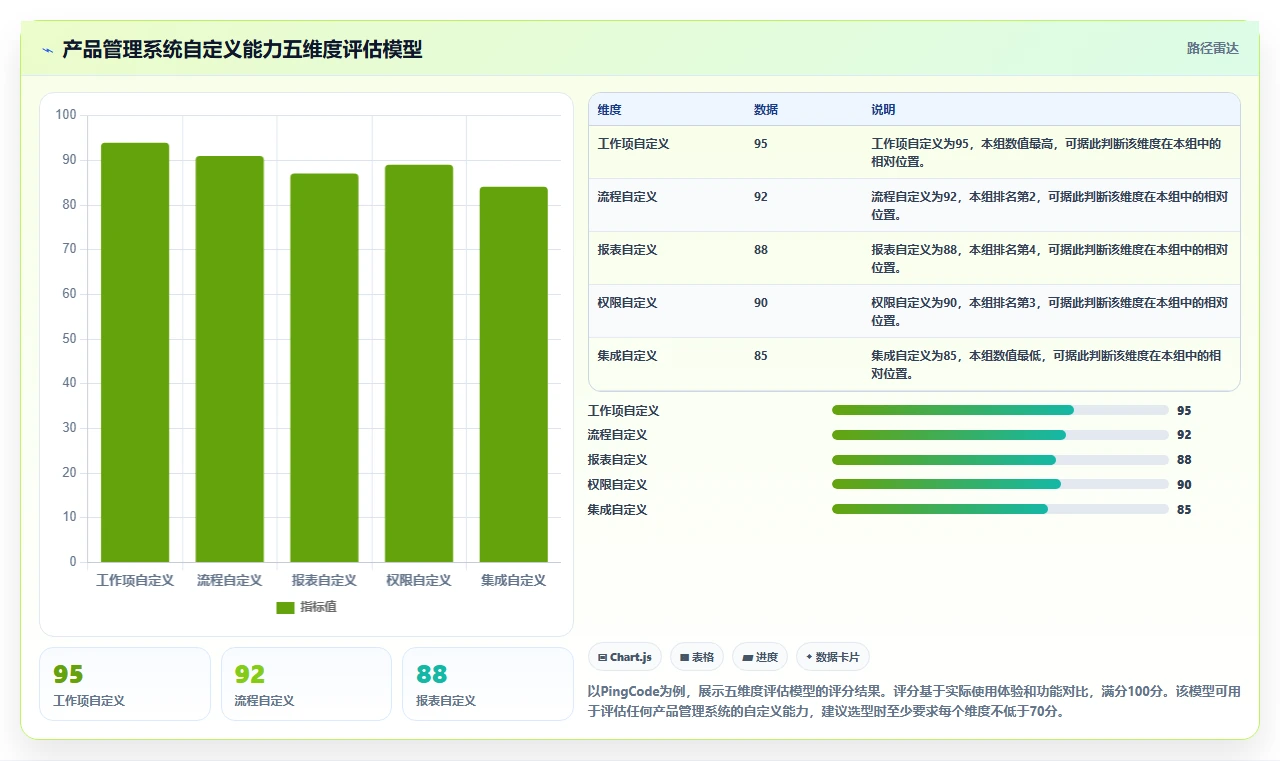Open the 92 流程自定义 data card
This screenshot has width=1280, height=761.
306,684
